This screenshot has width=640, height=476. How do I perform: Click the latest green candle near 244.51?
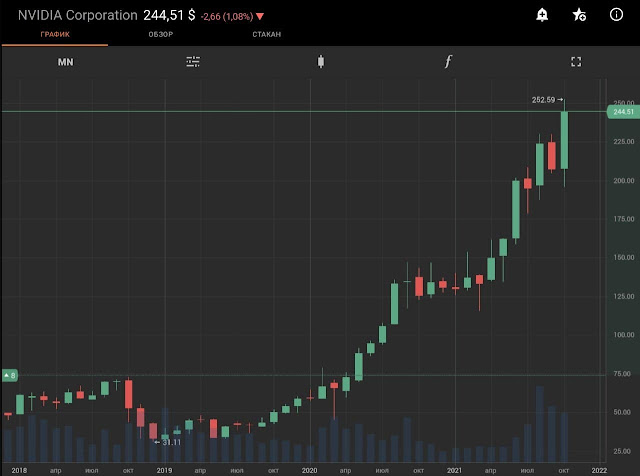564,140
